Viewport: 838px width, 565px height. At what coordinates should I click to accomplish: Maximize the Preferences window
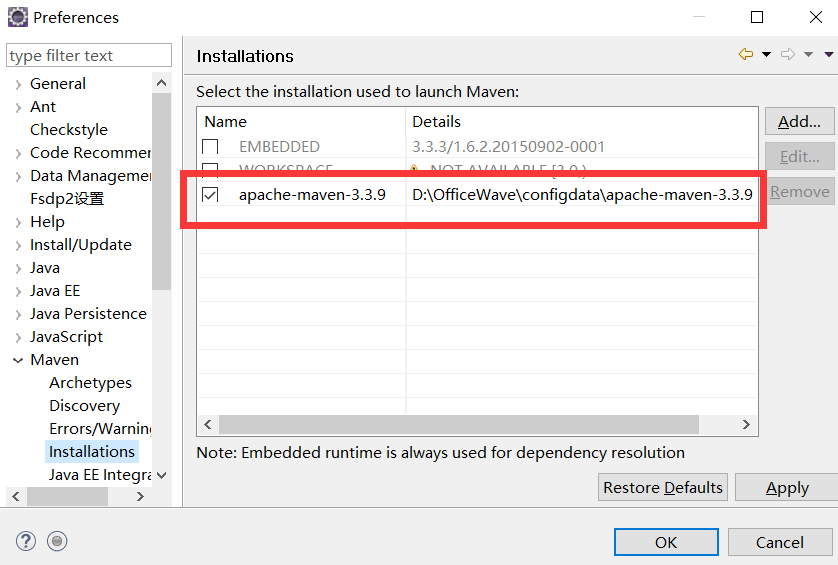(757, 17)
